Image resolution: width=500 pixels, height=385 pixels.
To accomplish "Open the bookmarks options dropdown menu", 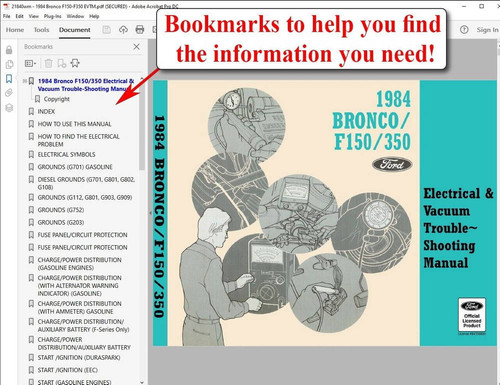I will click(30, 63).
